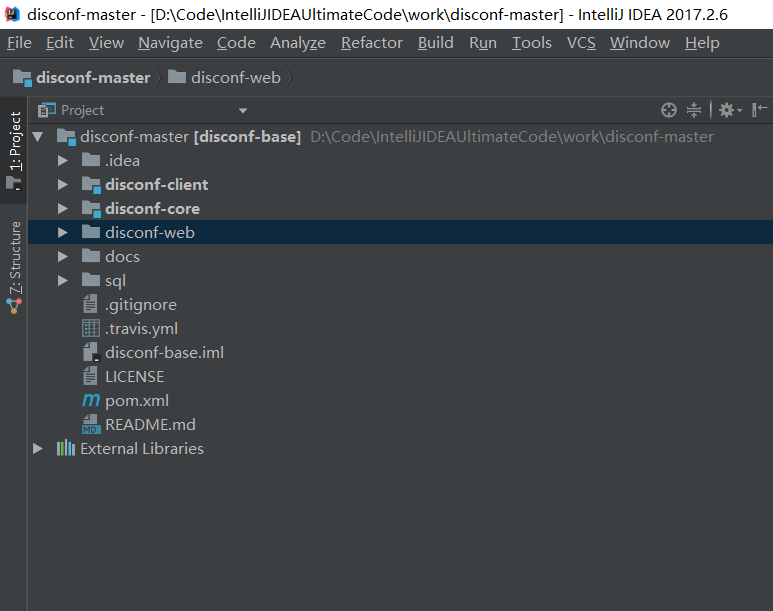
Task: Click the scroll from source crosshair icon
Action: point(669,110)
